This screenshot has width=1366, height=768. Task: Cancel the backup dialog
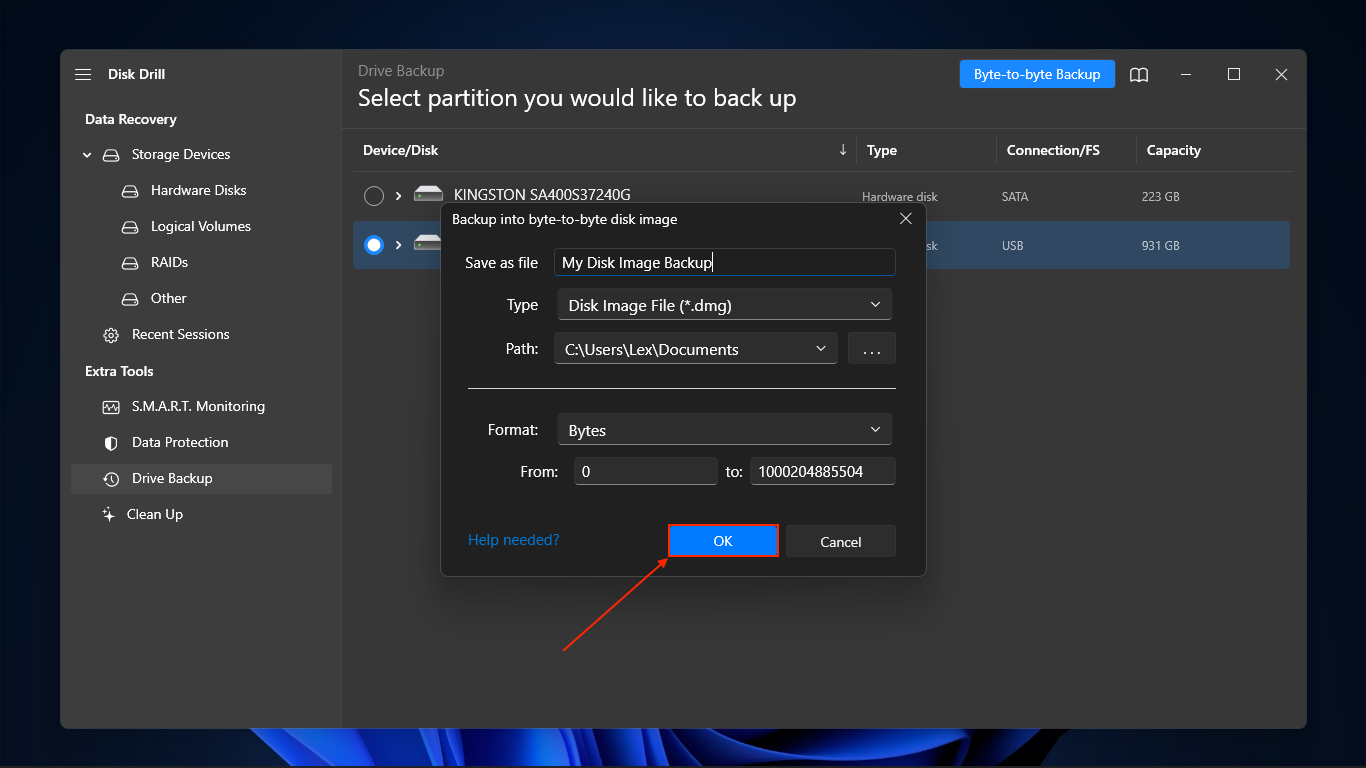coord(841,541)
